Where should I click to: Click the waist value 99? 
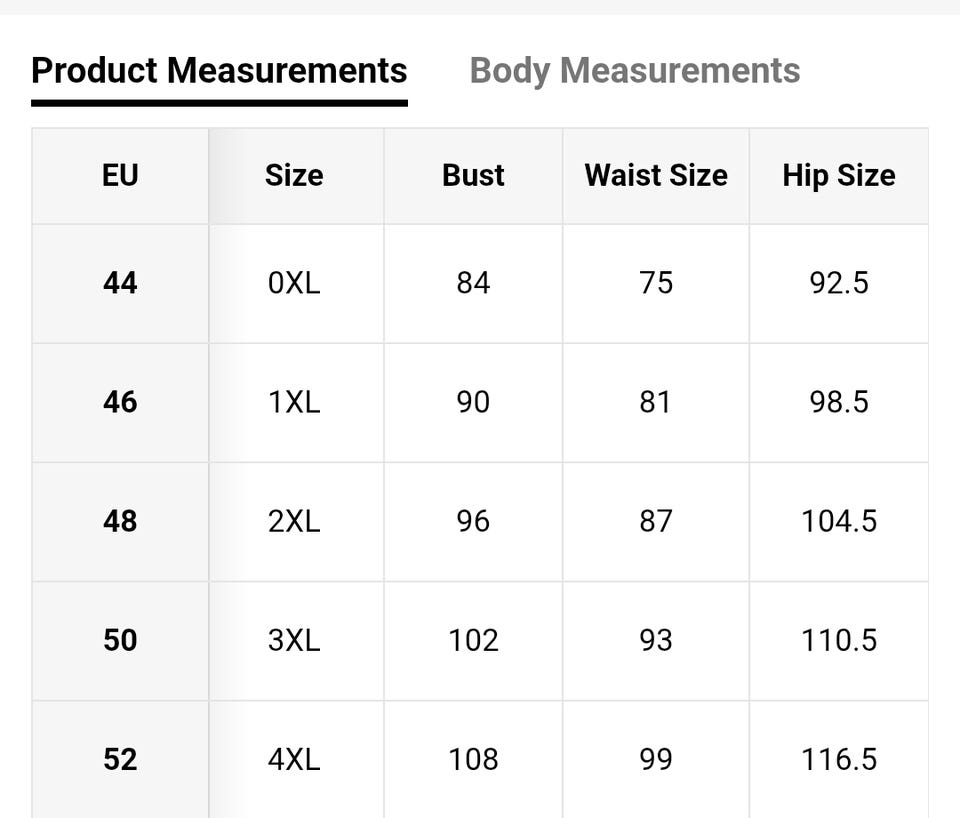(x=656, y=759)
